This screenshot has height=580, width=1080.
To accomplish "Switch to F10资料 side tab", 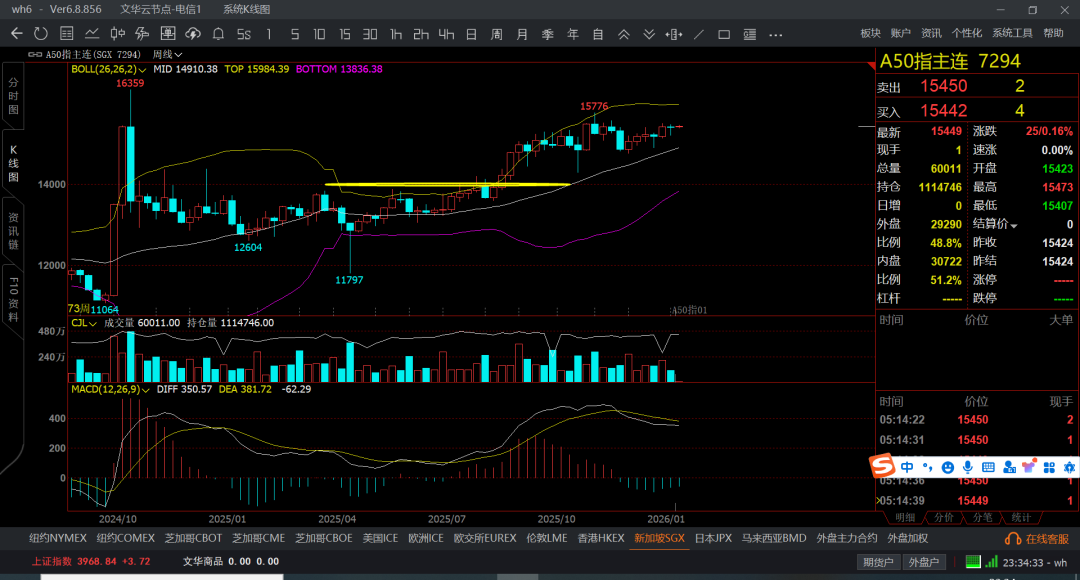I will [13, 299].
